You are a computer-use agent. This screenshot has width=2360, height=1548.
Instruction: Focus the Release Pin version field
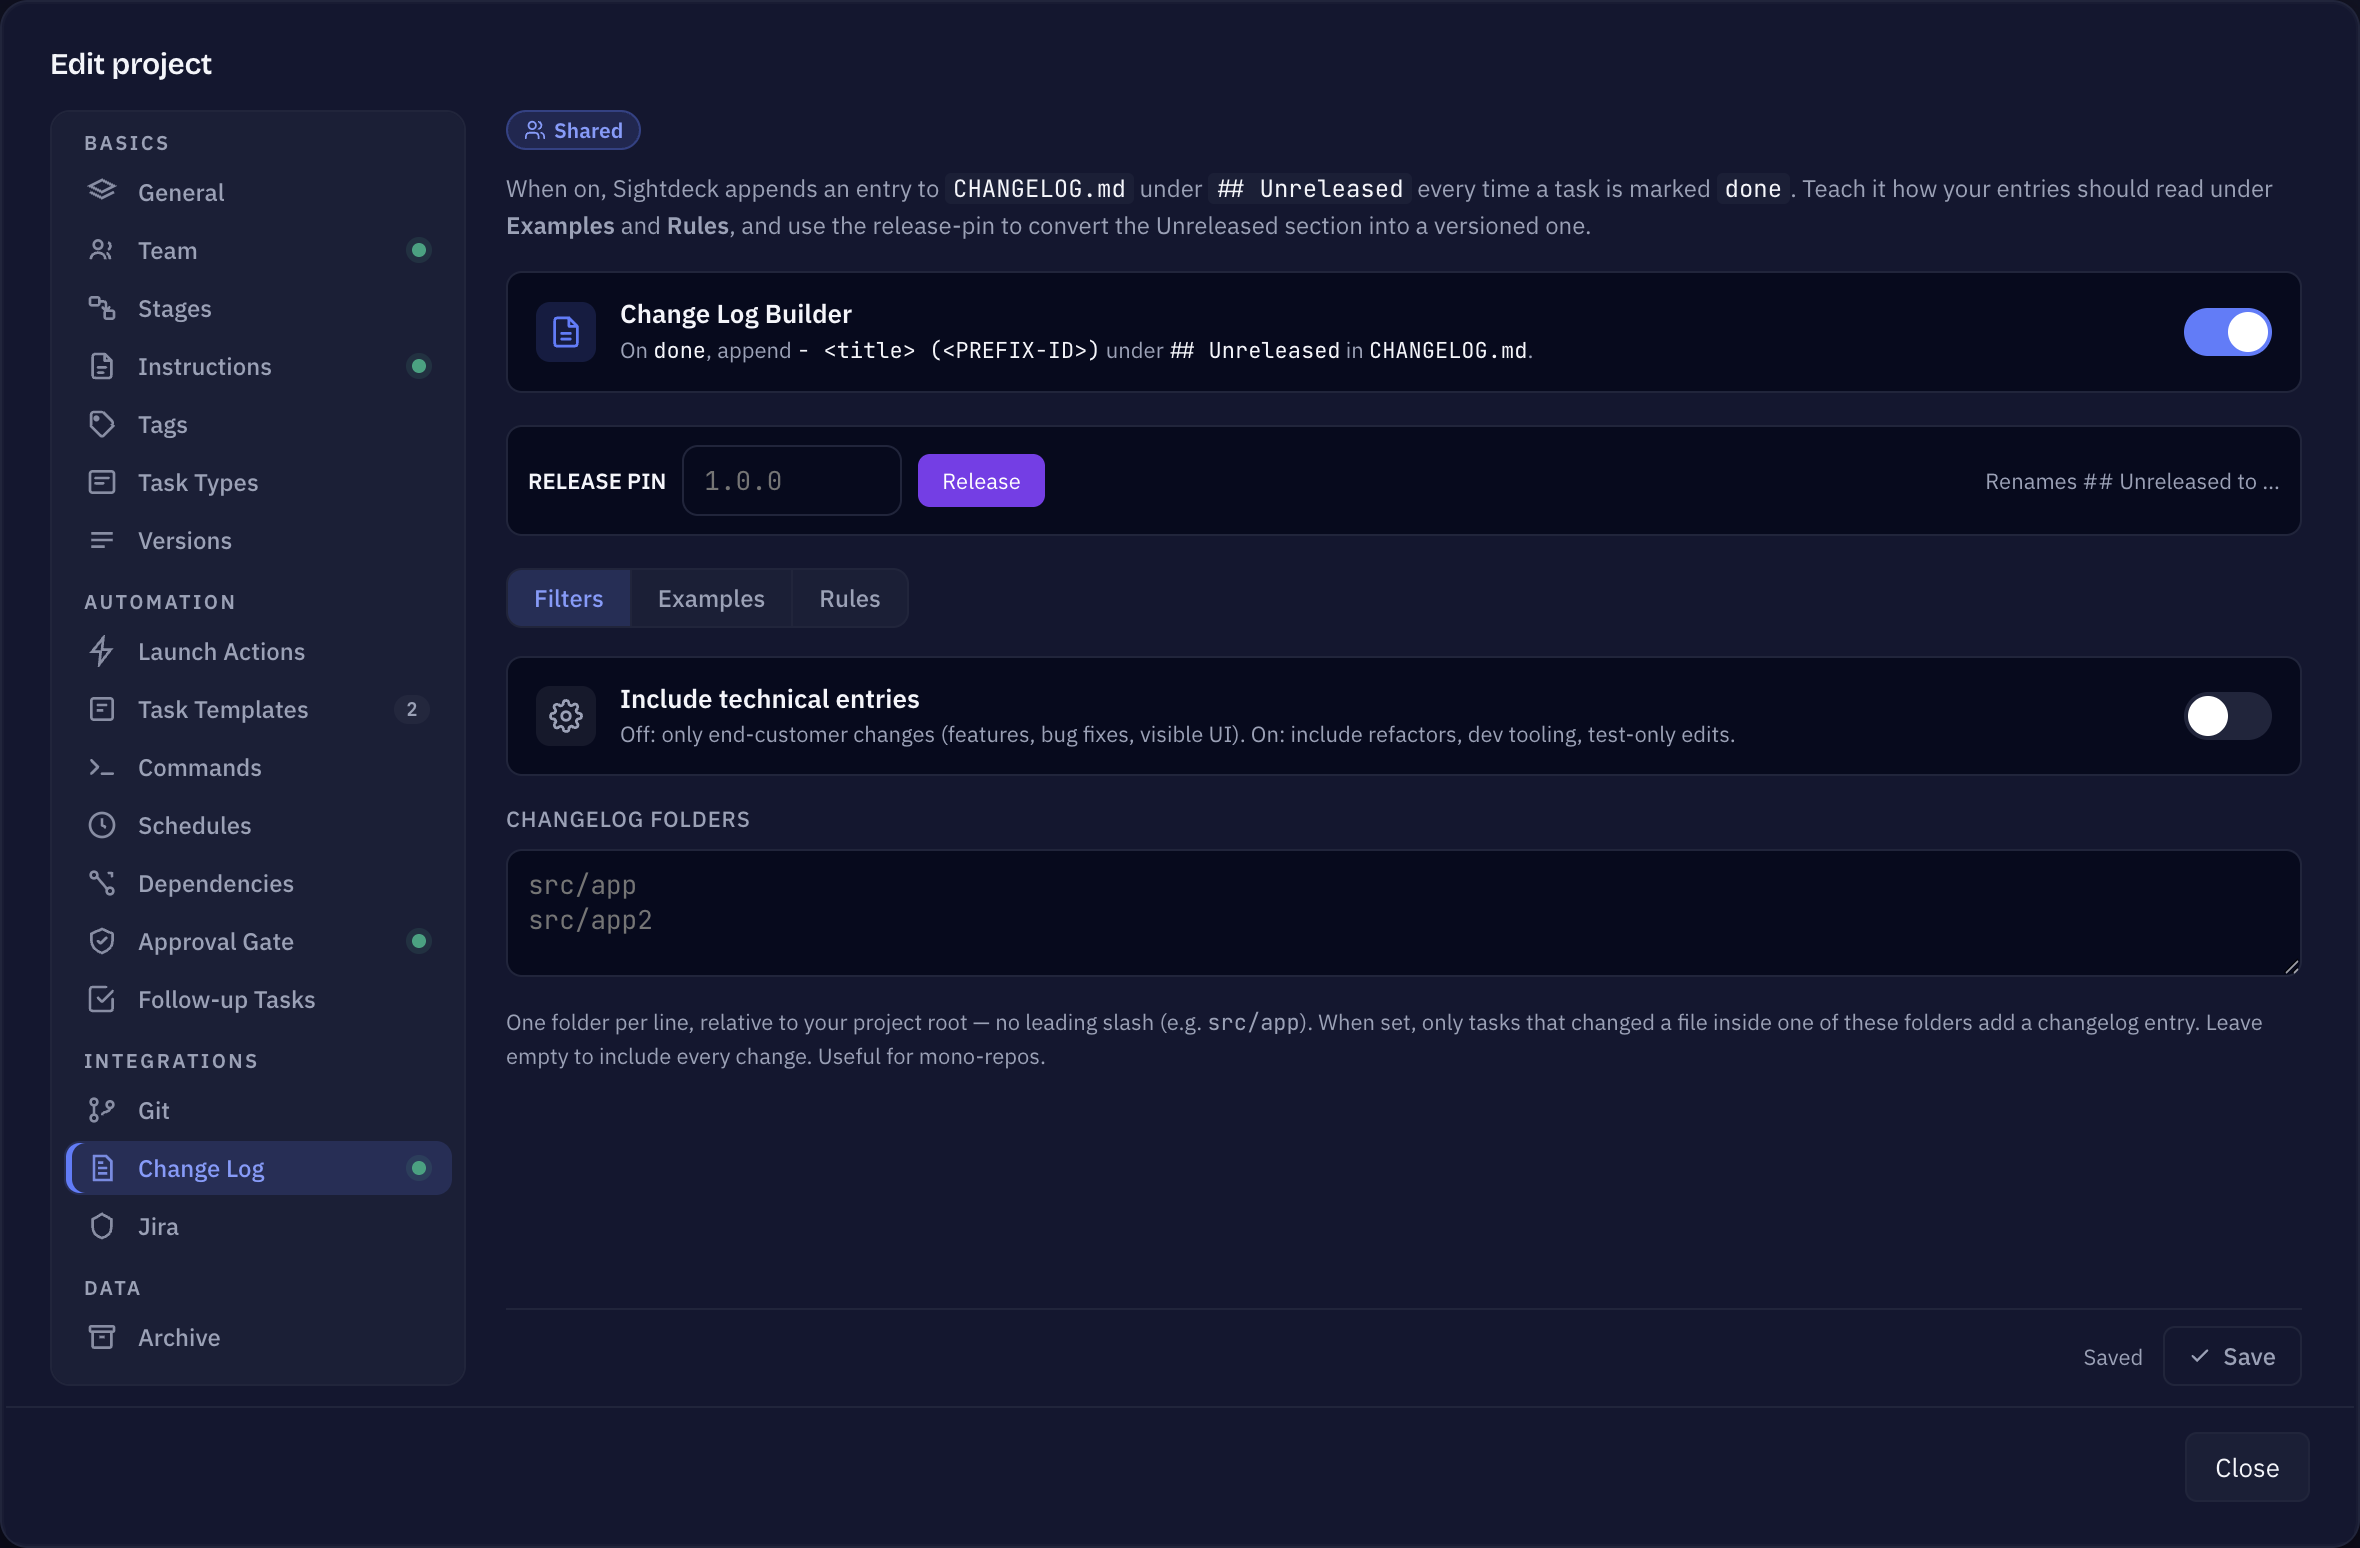pyautogui.click(x=791, y=481)
